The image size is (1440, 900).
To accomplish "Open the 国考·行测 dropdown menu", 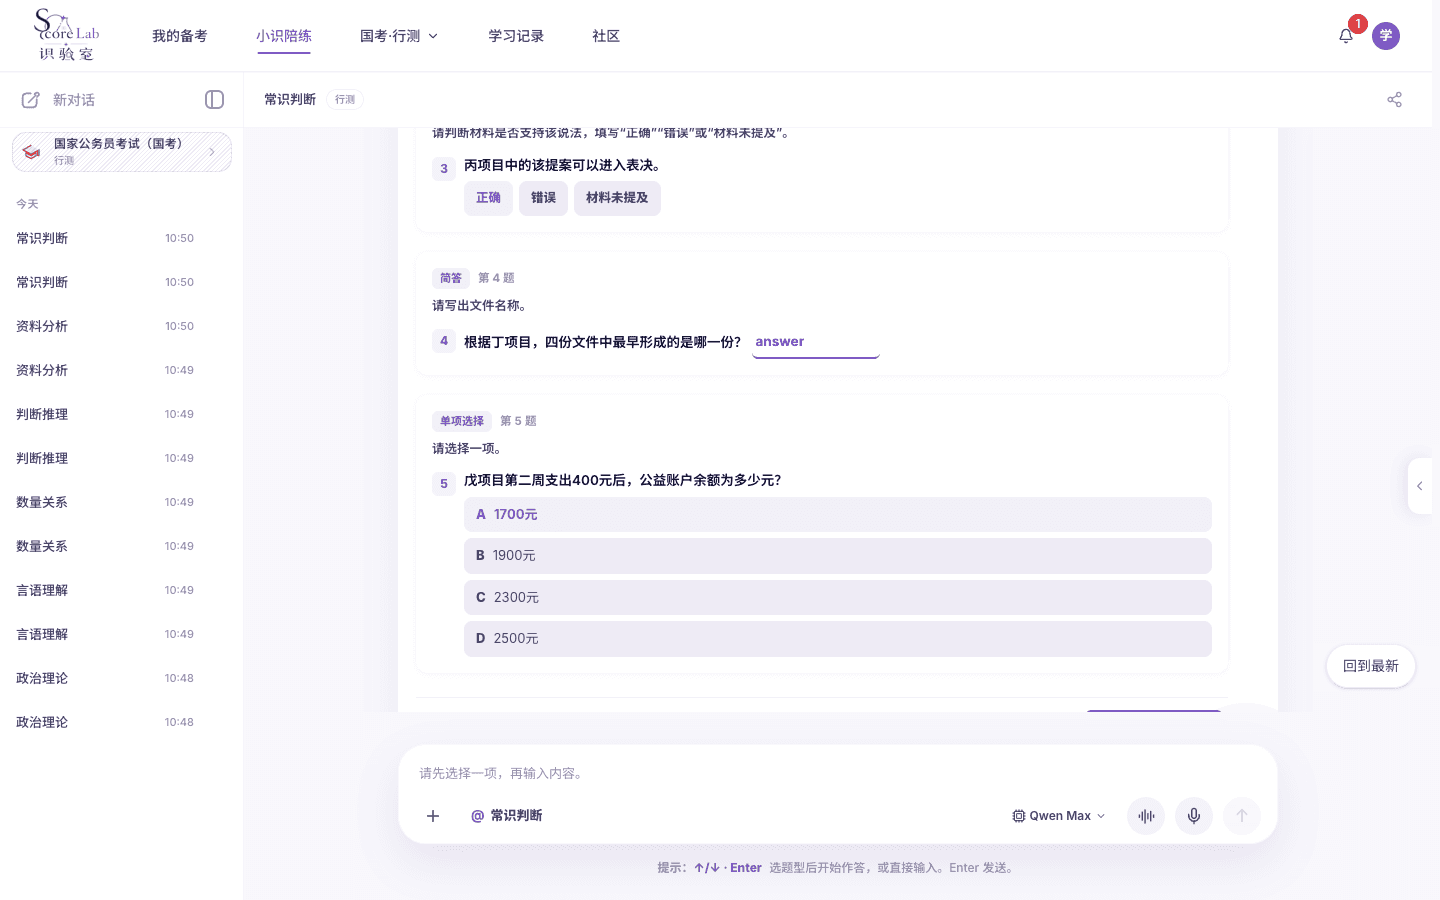I will point(399,36).
